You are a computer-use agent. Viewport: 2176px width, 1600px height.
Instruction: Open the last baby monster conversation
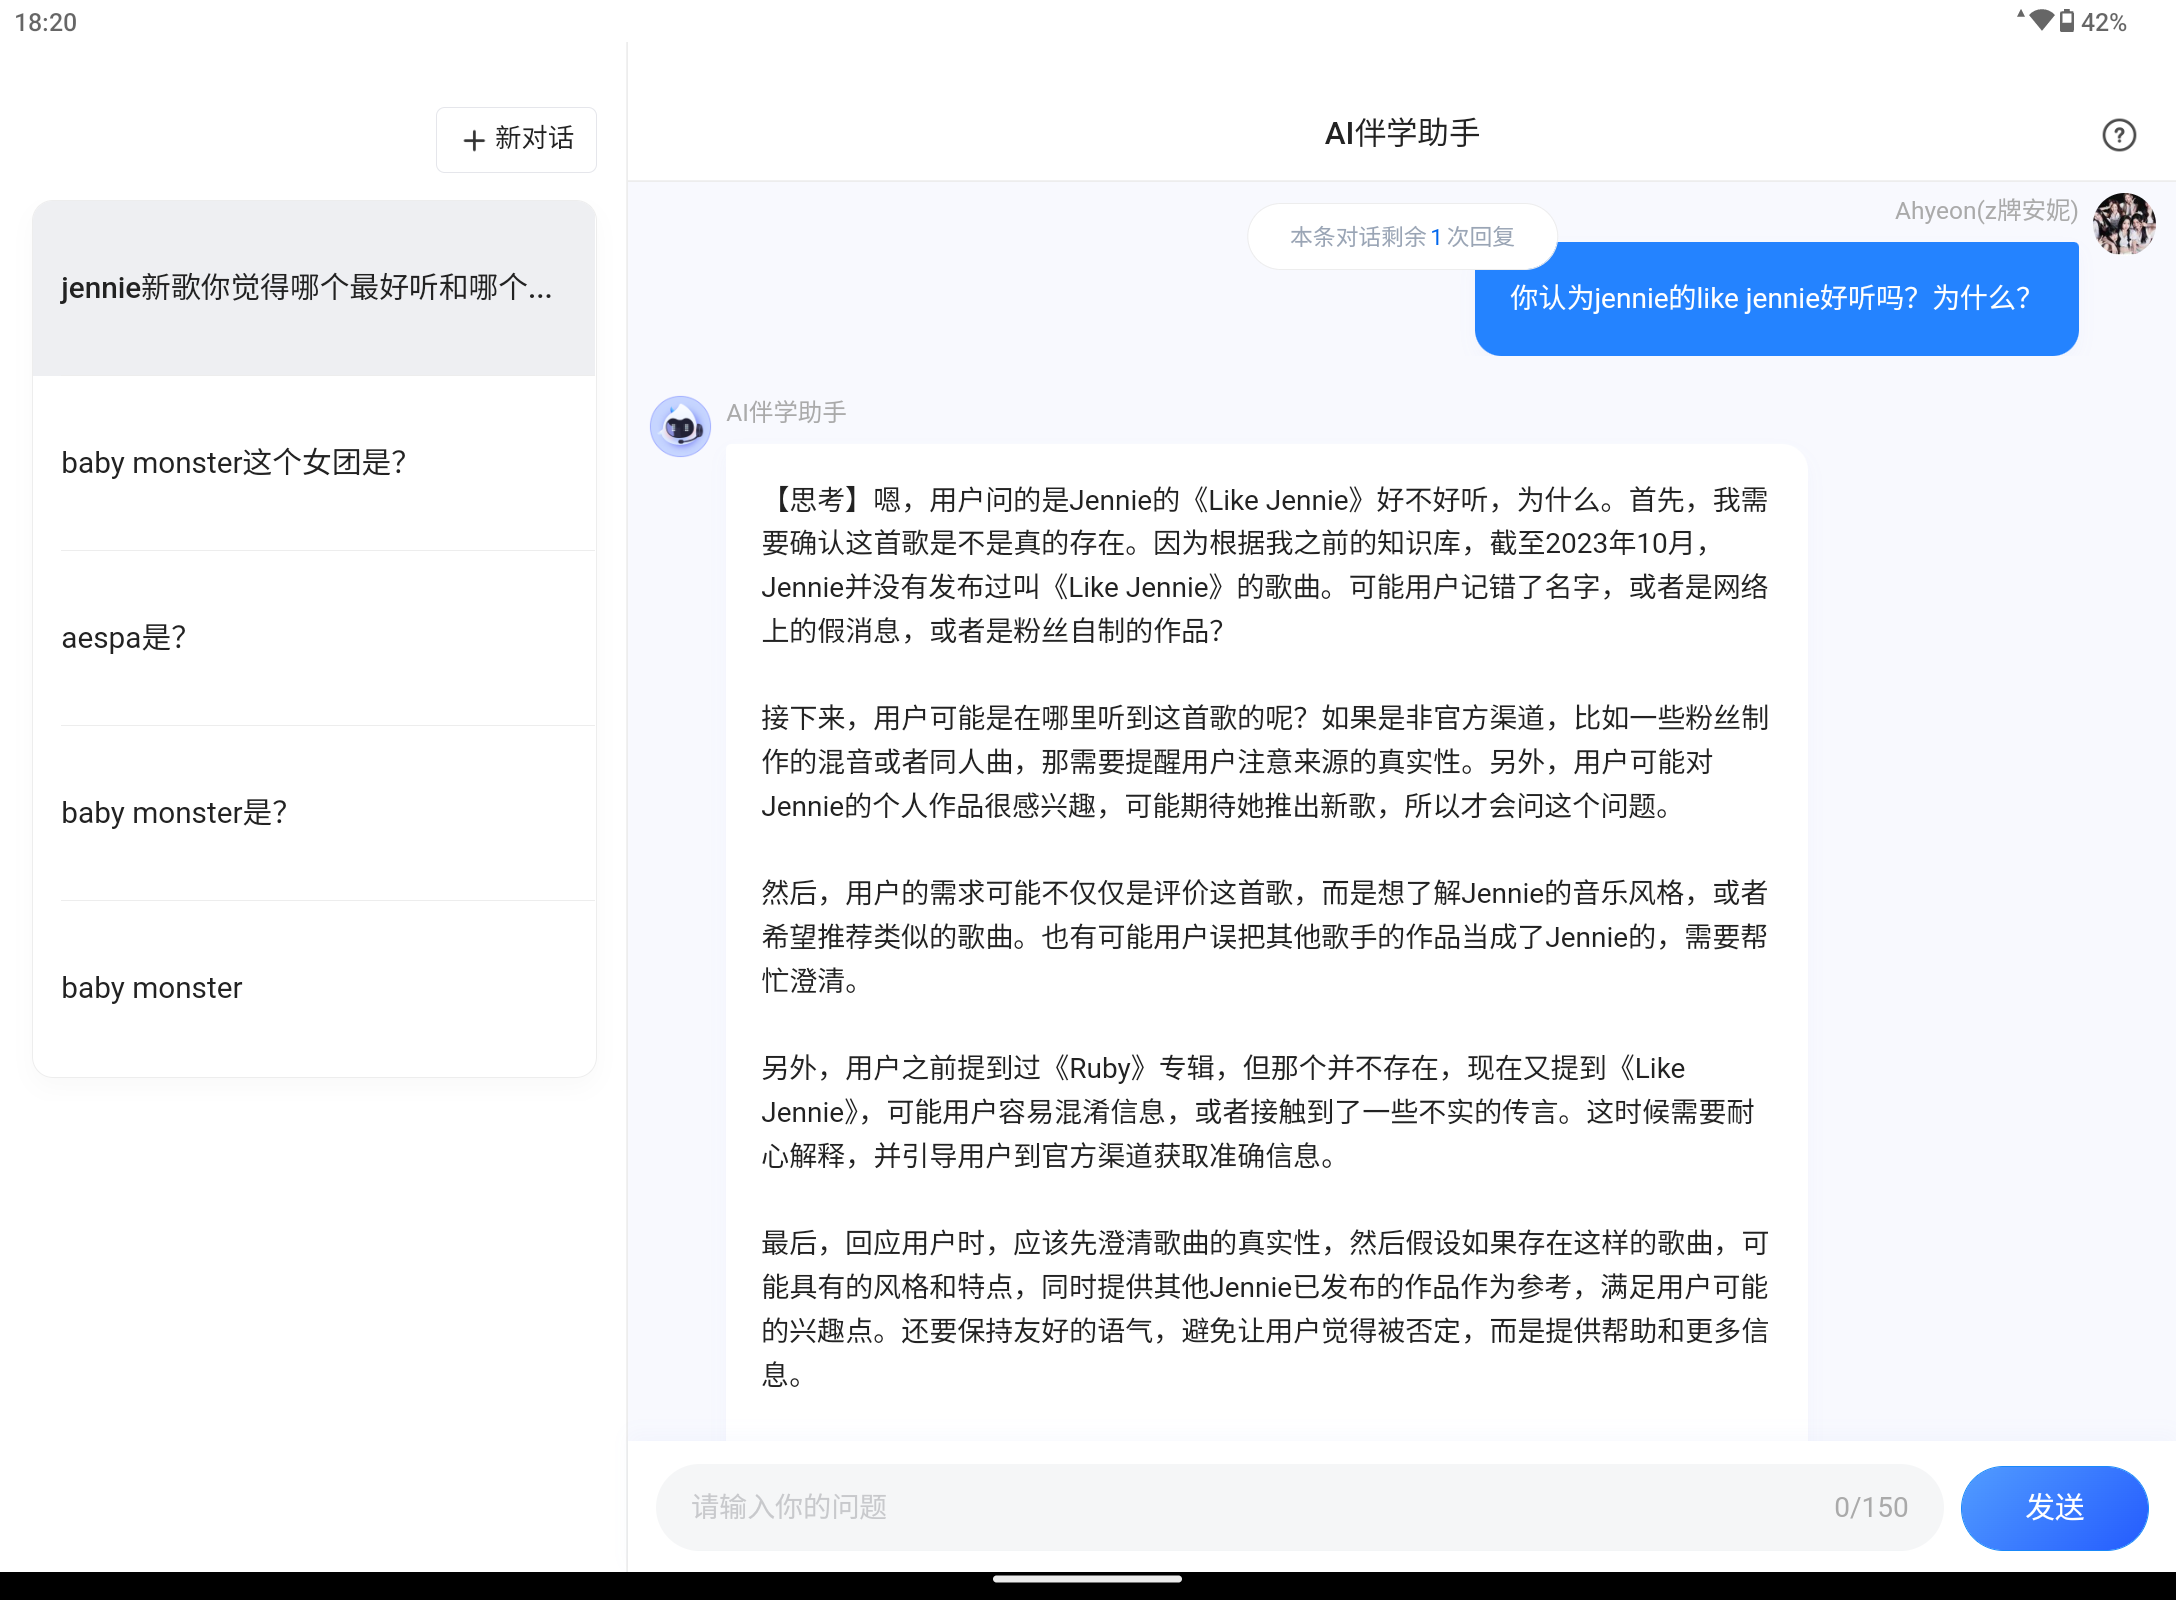pos(314,988)
